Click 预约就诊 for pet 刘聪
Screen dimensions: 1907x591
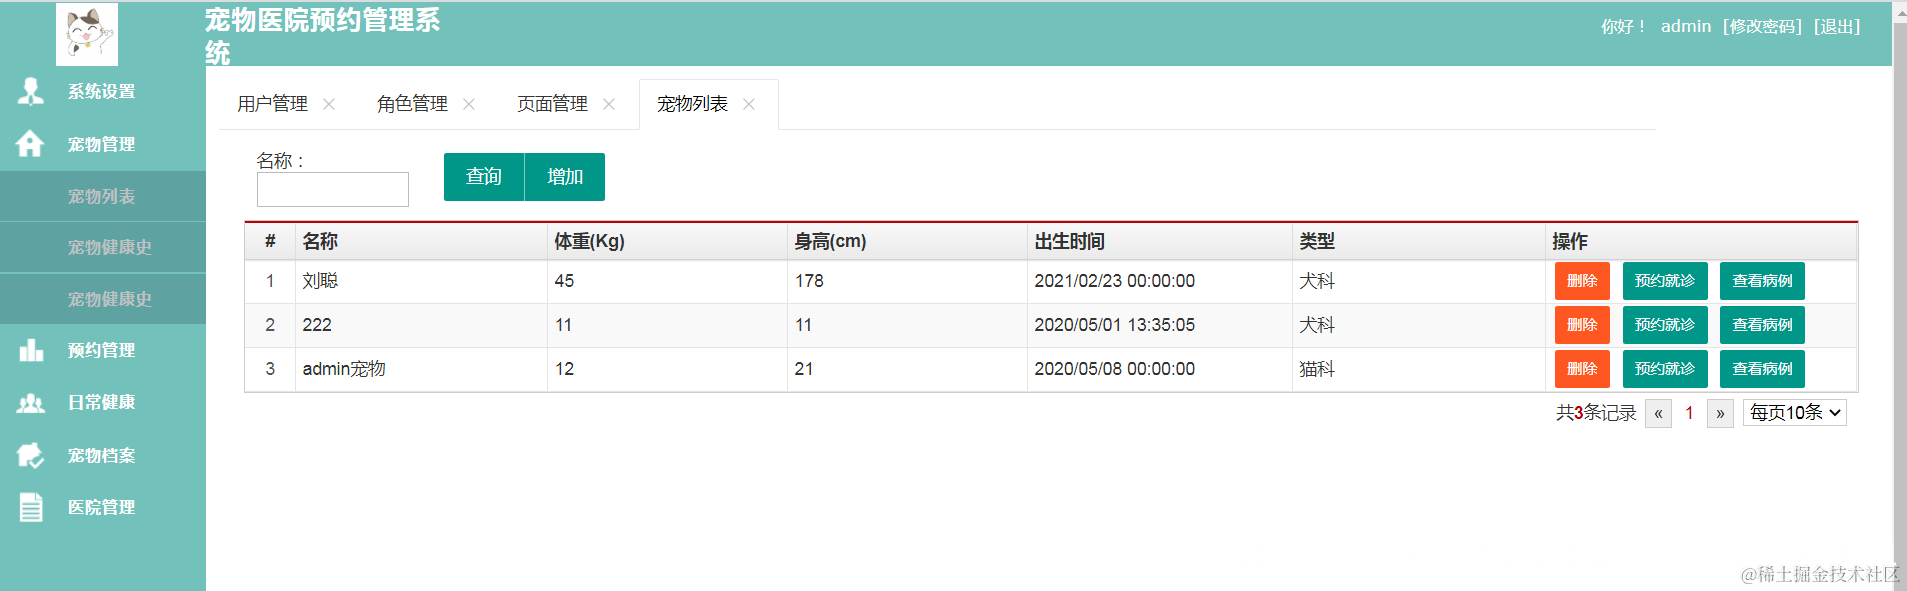pyautogui.click(x=1665, y=281)
